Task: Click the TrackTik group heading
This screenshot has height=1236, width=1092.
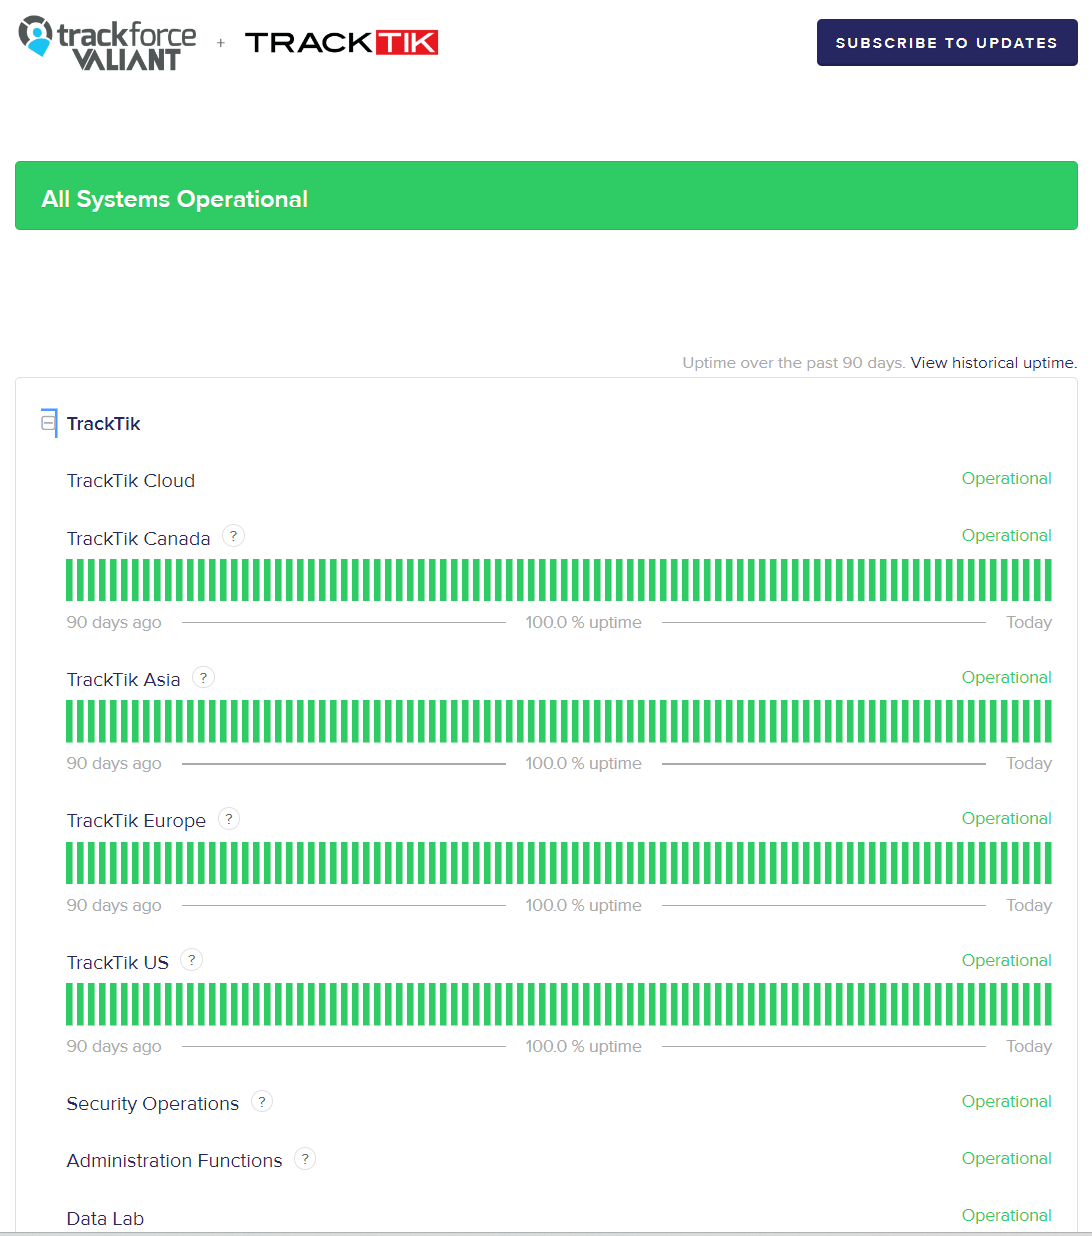Action: (104, 424)
